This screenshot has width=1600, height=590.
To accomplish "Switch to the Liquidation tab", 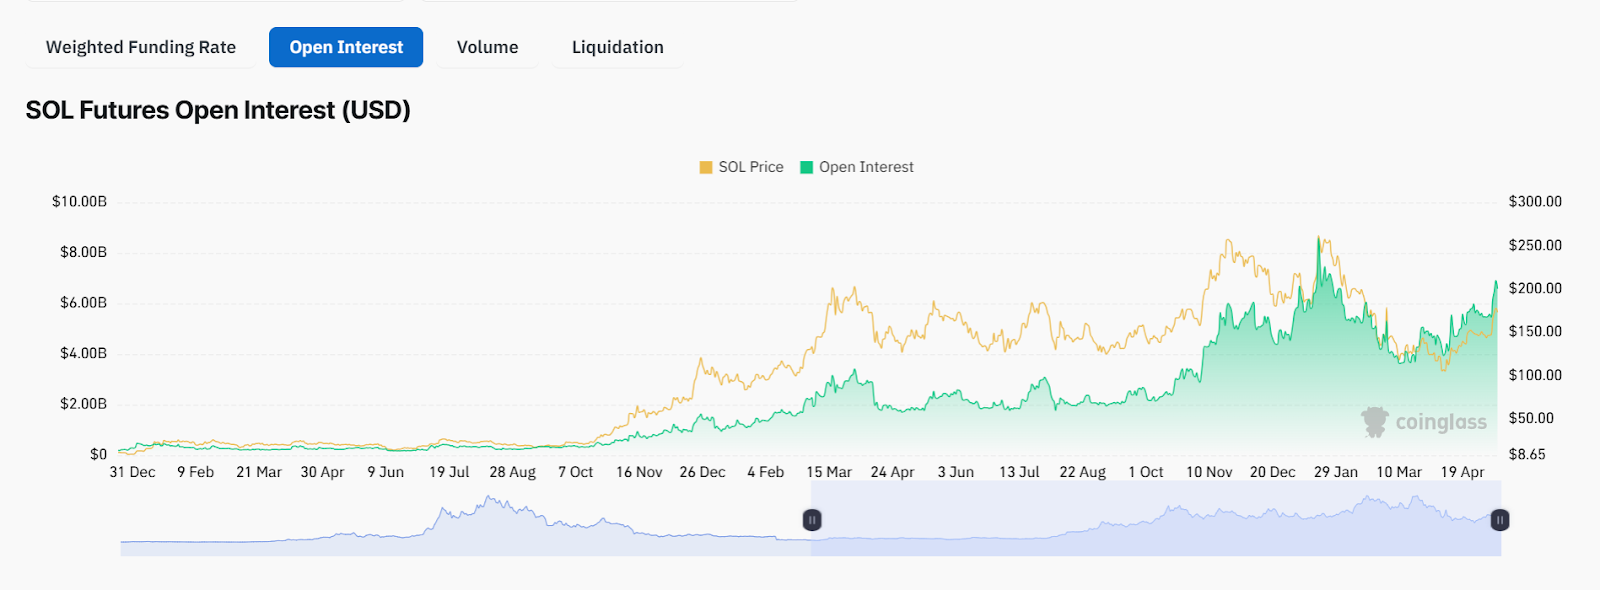I will click(x=618, y=47).
